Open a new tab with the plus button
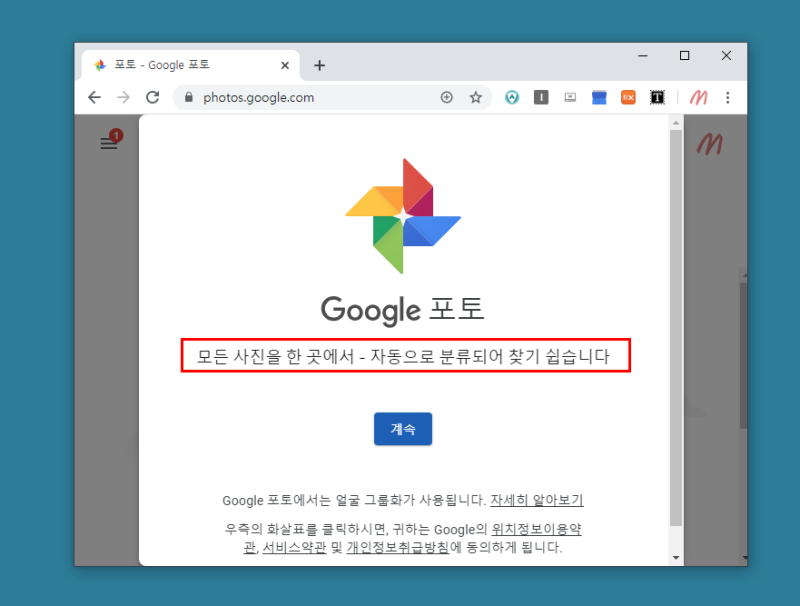800x606 pixels. [319, 65]
